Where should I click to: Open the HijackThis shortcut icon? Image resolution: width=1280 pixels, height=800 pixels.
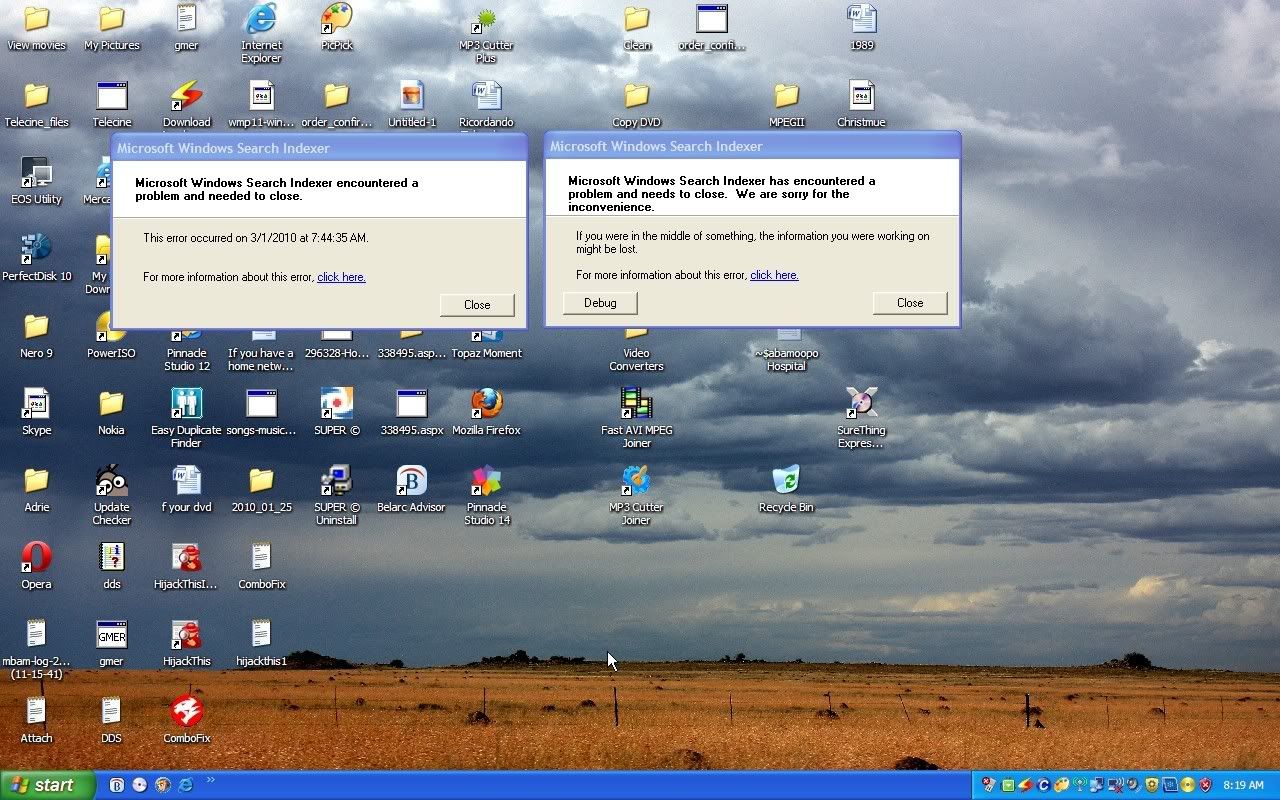186,643
